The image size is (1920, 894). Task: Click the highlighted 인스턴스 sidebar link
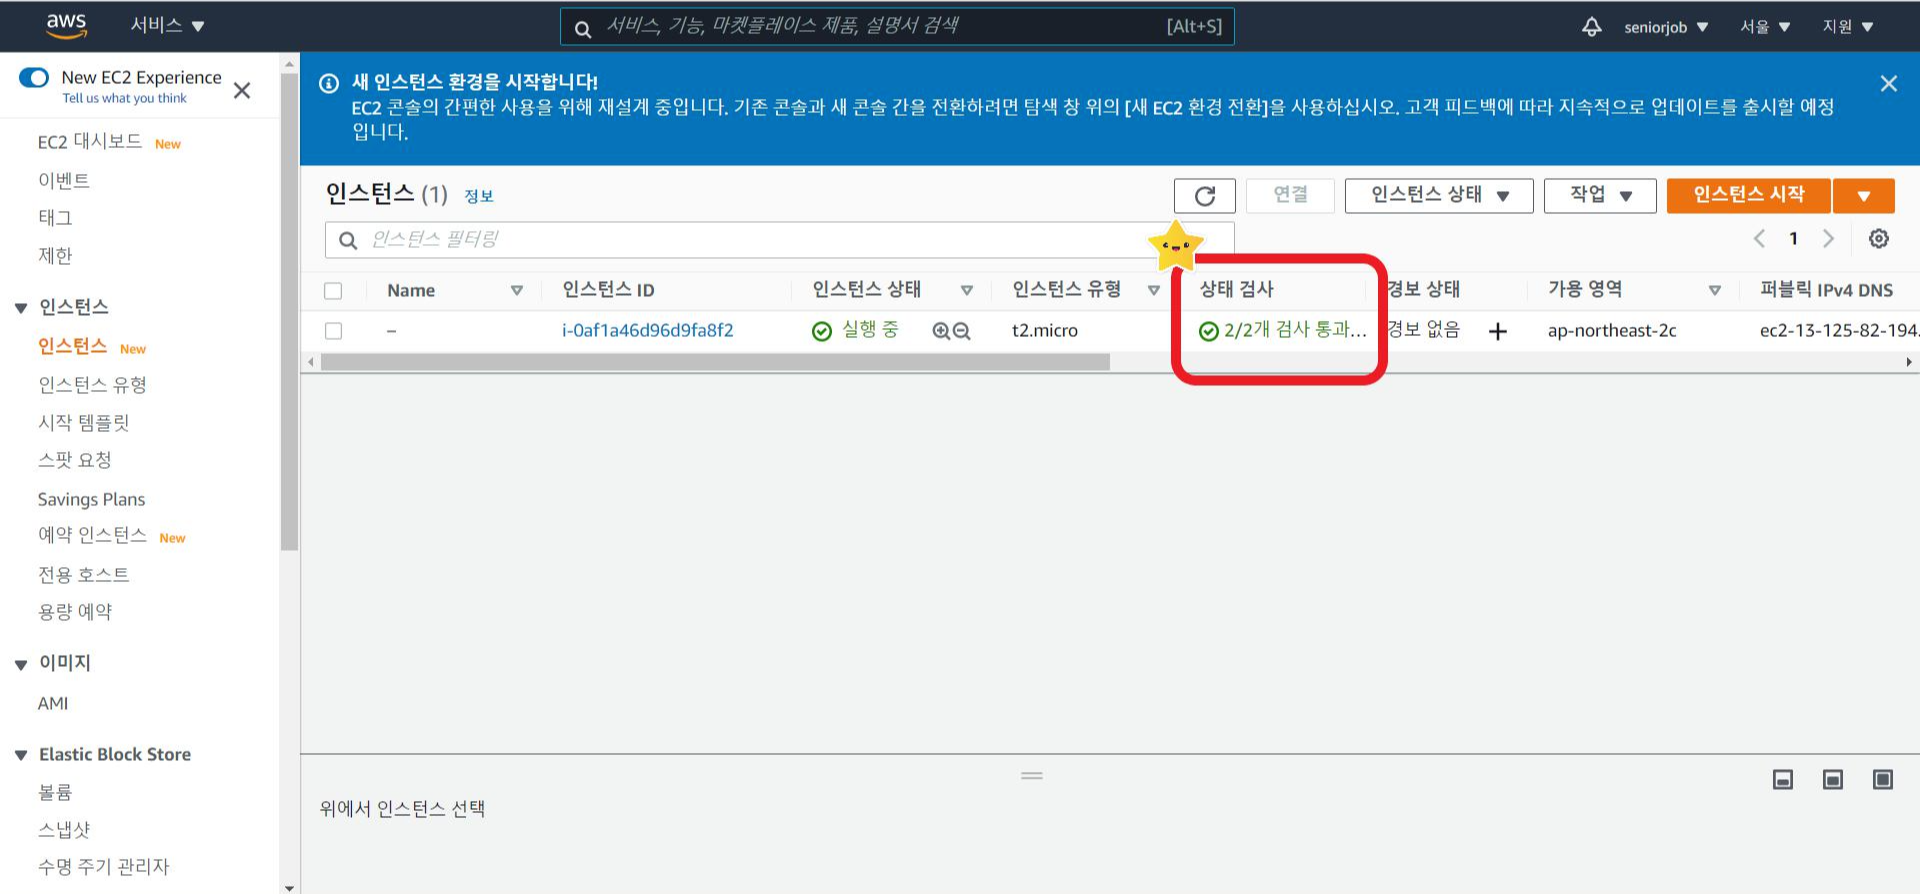(x=72, y=346)
